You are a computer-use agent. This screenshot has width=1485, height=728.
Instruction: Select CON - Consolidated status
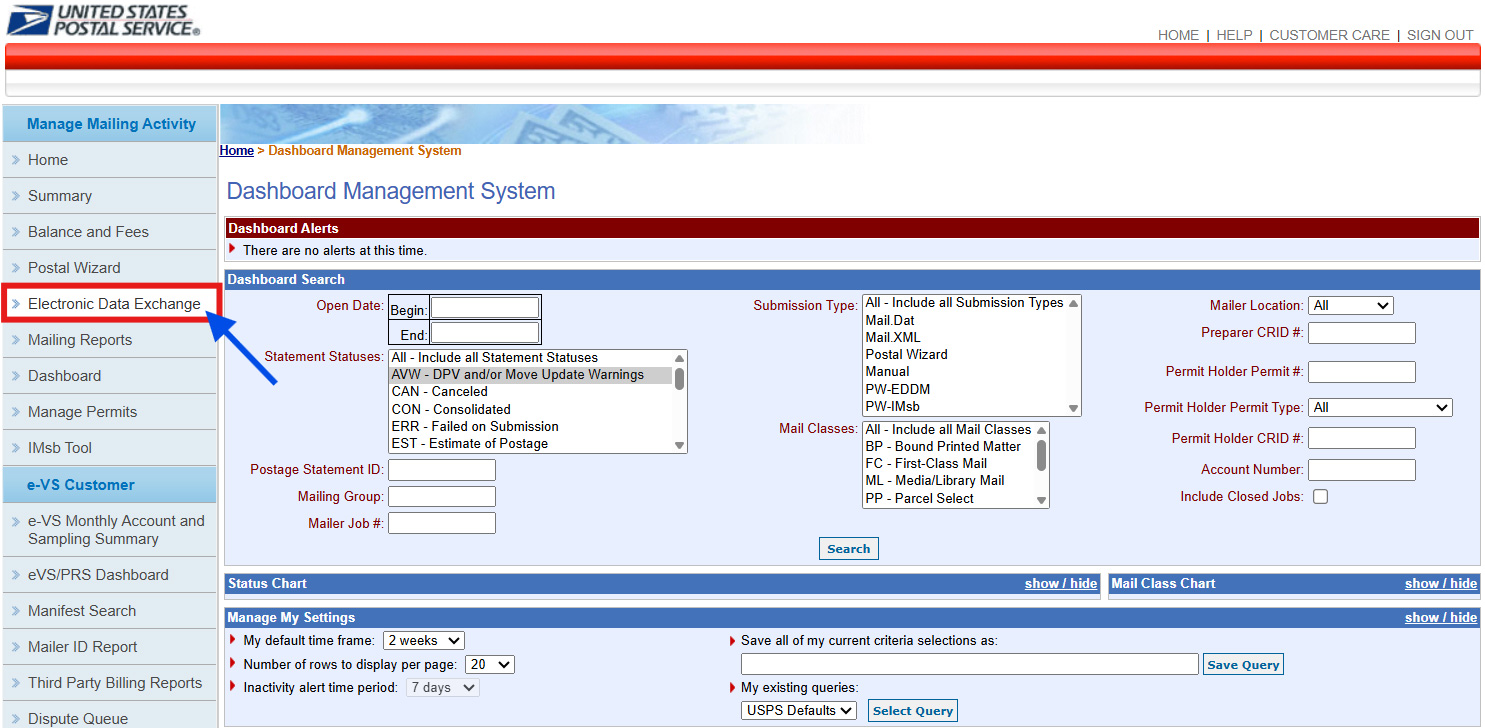pyautogui.click(x=530, y=409)
